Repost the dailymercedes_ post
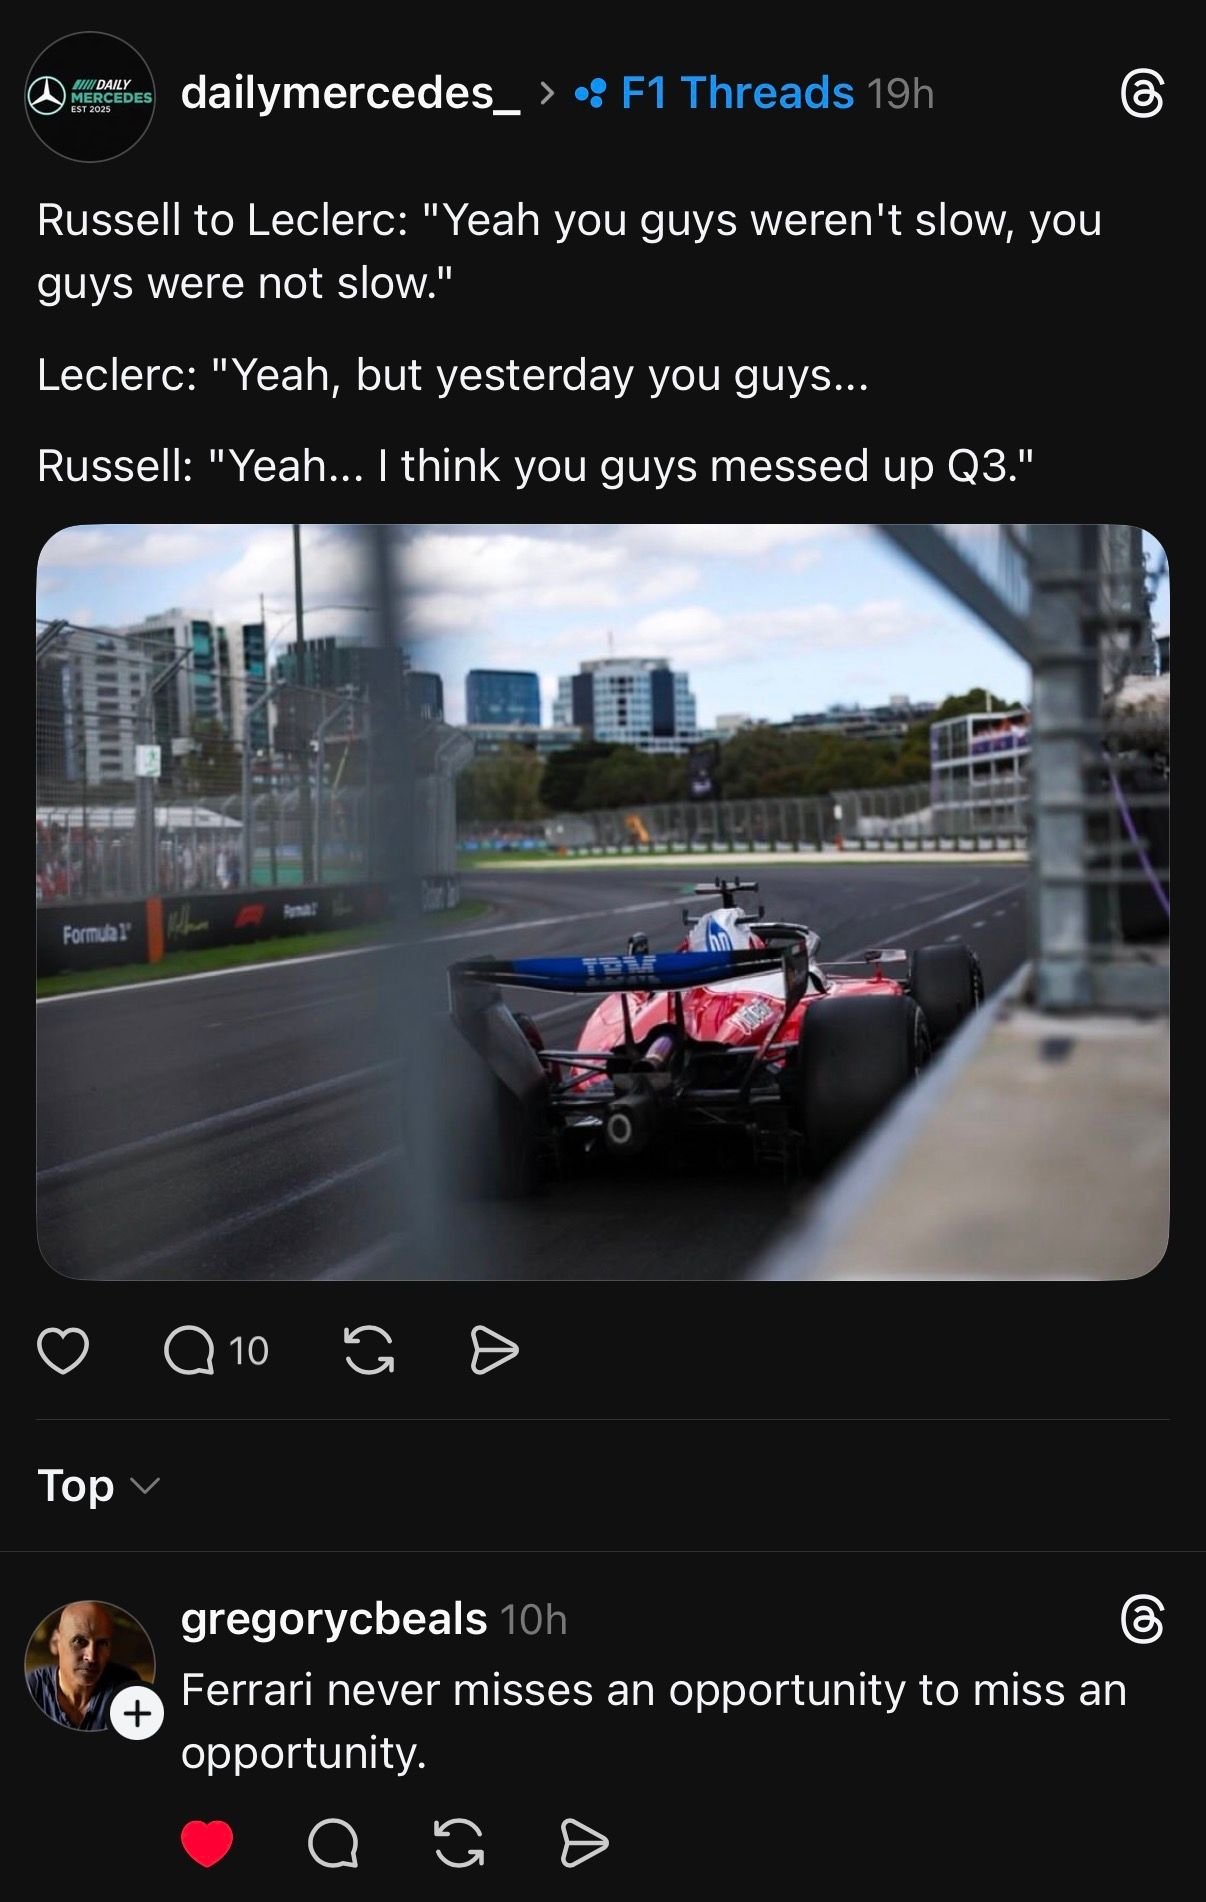 coord(369,1351)
